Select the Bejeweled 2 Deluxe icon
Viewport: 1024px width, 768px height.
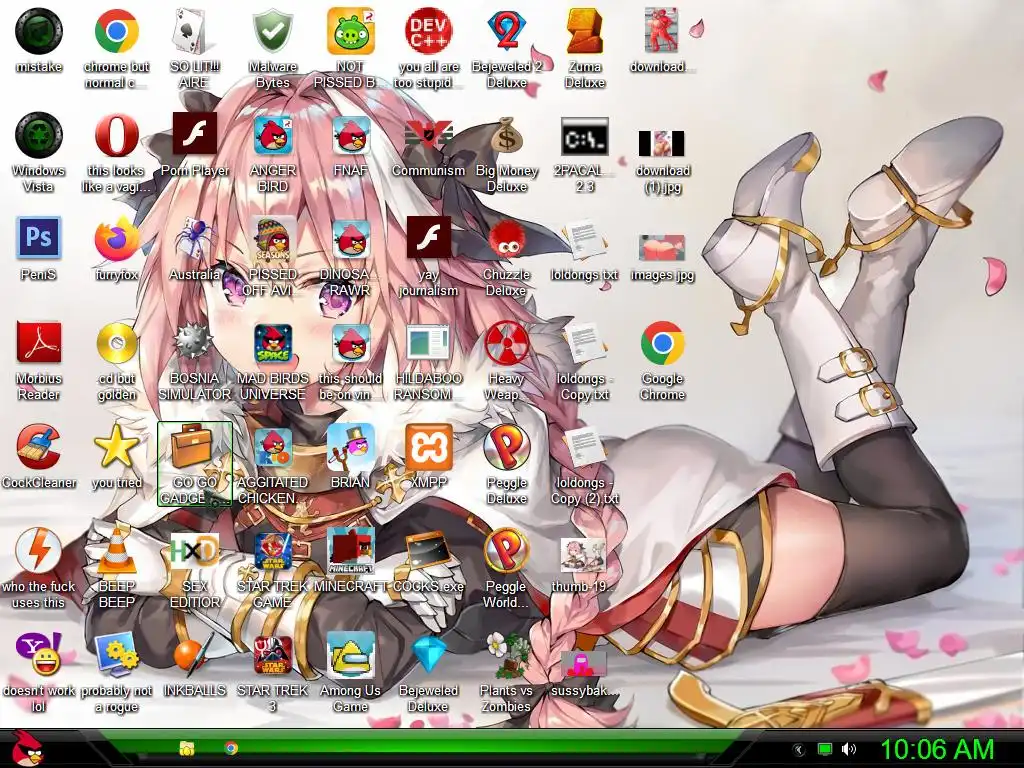coord(507,31)
